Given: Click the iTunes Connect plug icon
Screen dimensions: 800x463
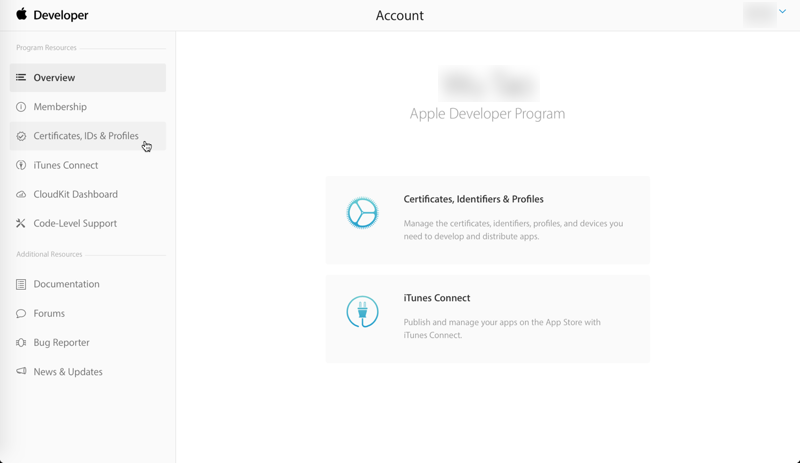Looking at the screenshot, I should pos(362,311).
